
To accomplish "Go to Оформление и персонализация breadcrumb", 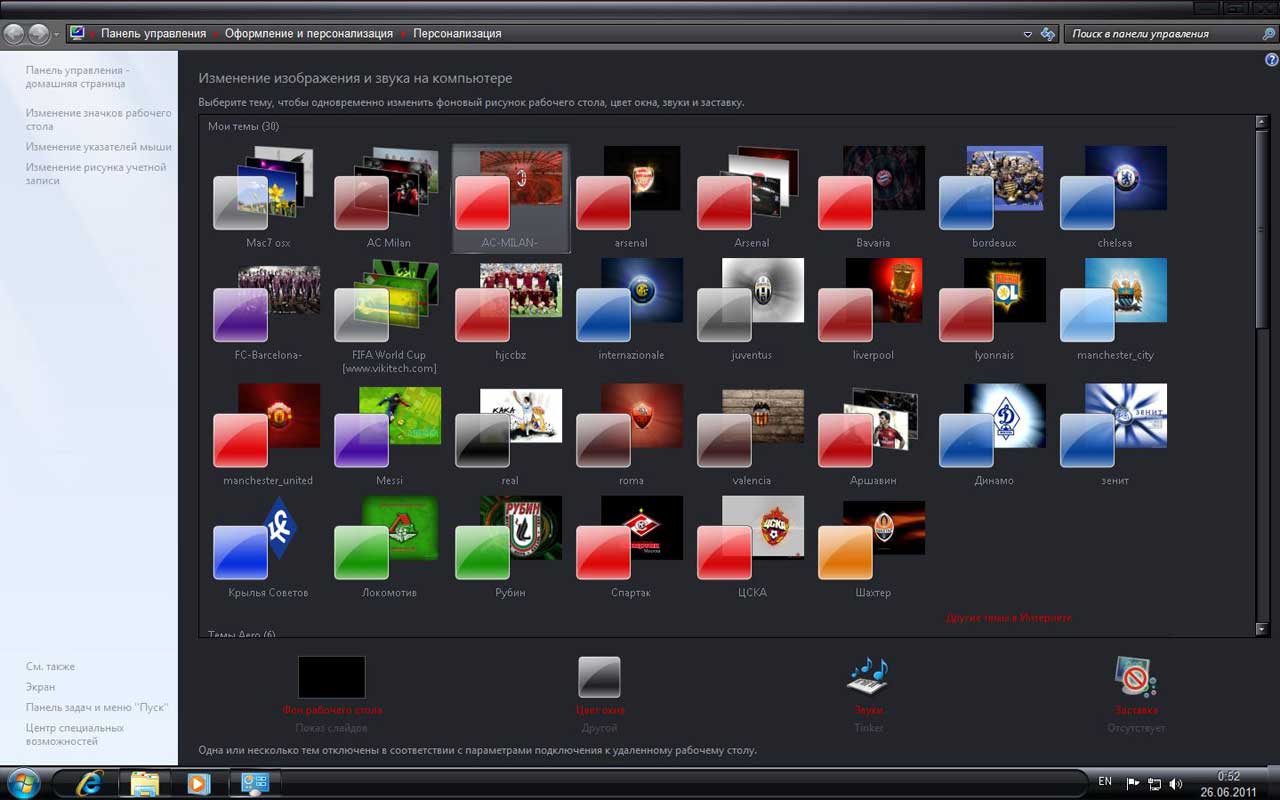I will click(x=308, y=34).
